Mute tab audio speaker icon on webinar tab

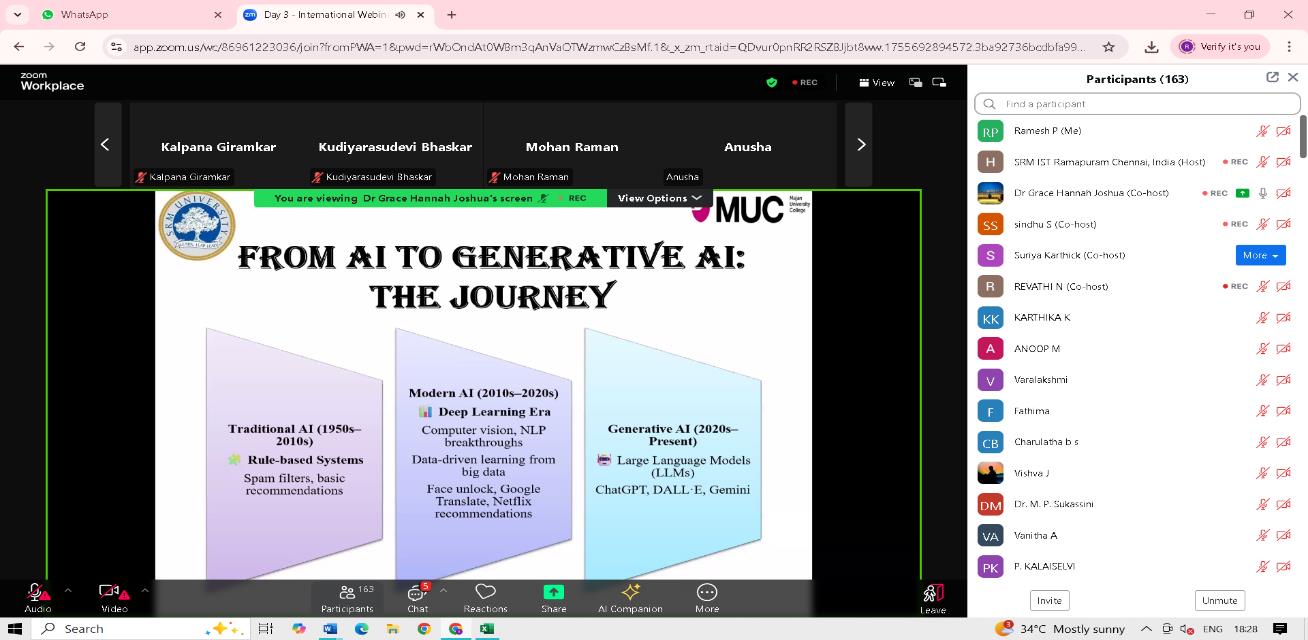pos(400,15)
